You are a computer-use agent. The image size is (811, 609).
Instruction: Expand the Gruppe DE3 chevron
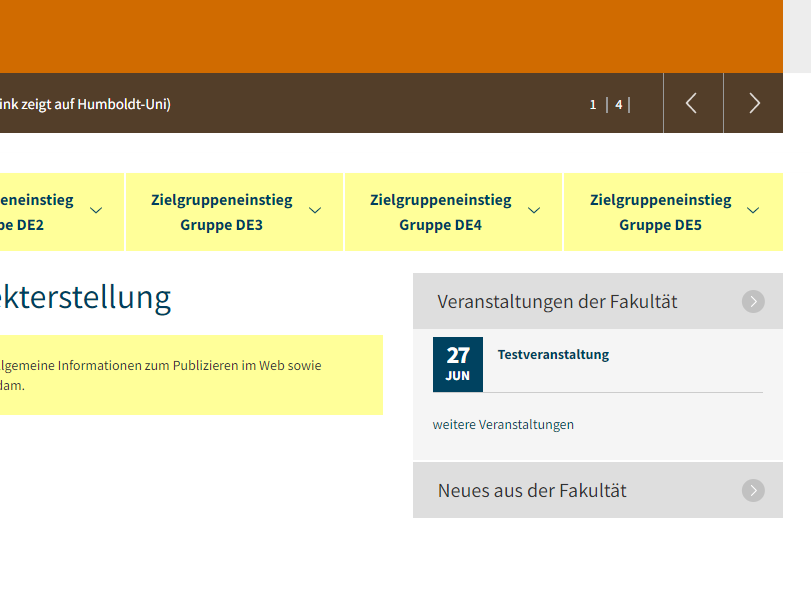tap(315, 210)
